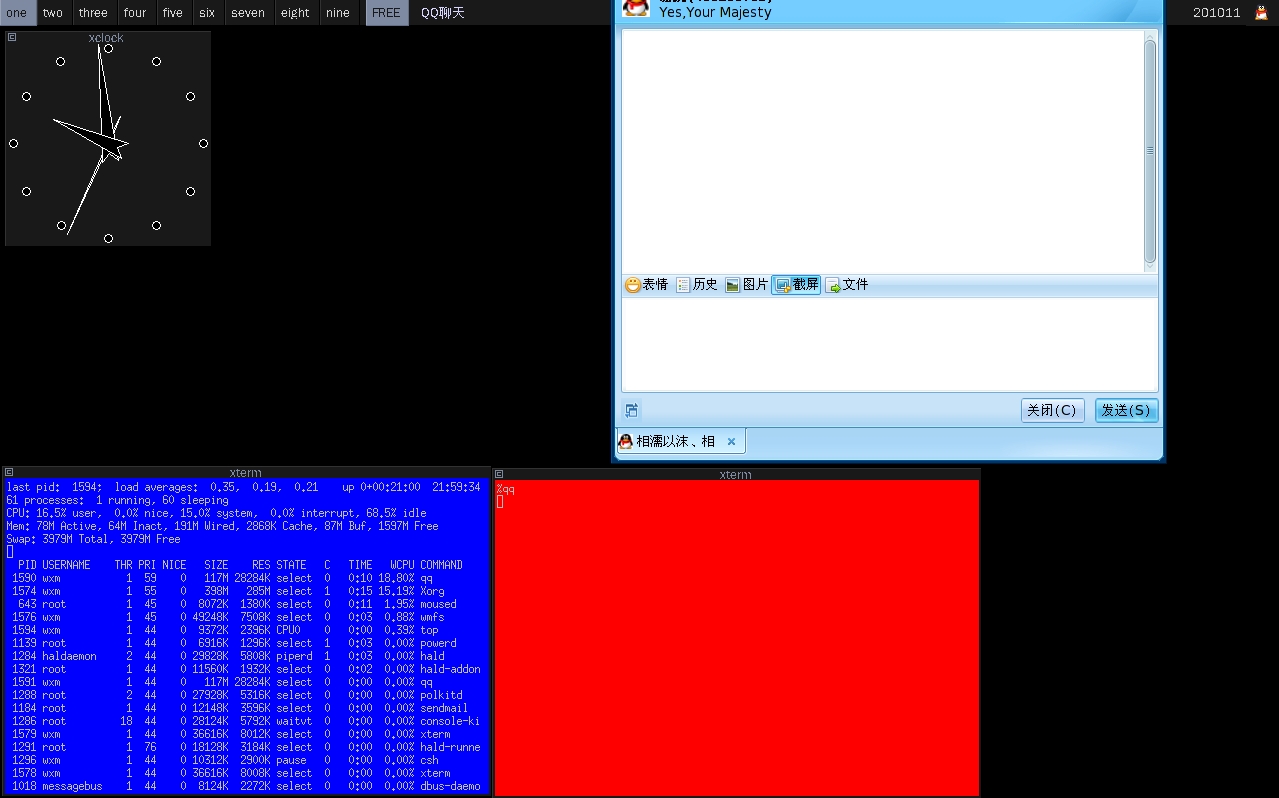Switch to workspace three

click(x=93, y=13)
